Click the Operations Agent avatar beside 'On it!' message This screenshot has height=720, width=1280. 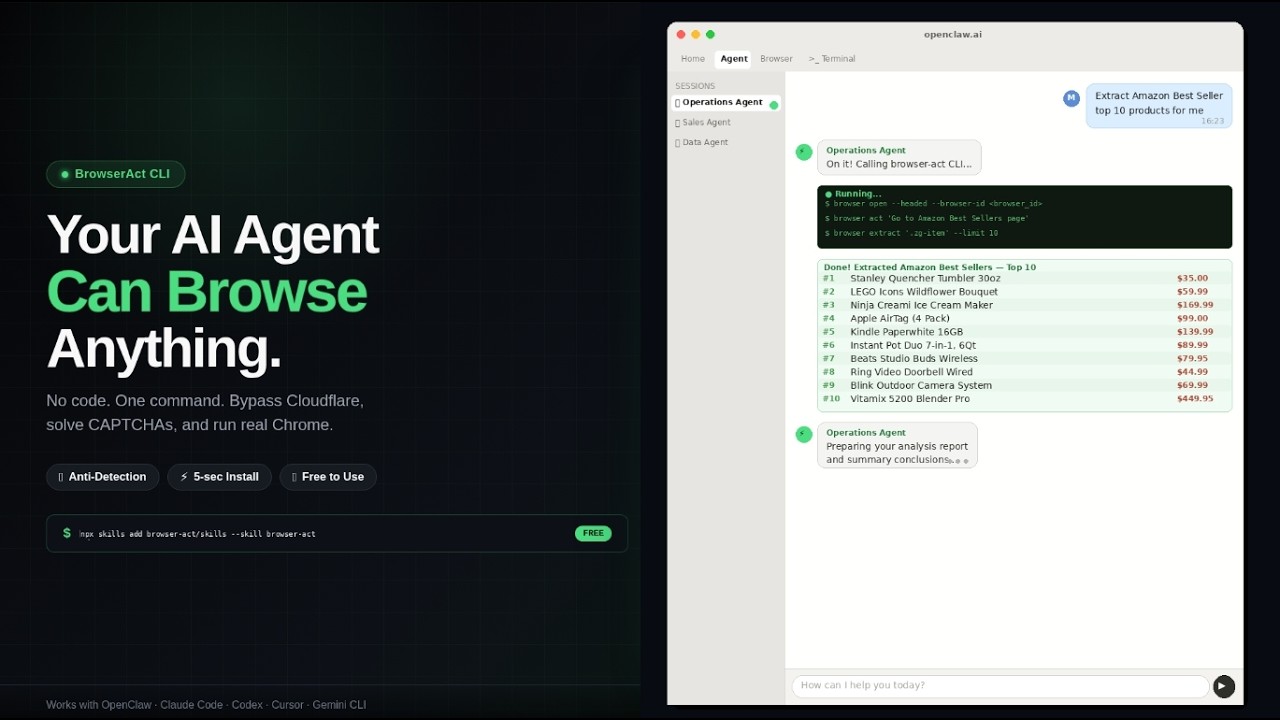click(x=804, y=152)
